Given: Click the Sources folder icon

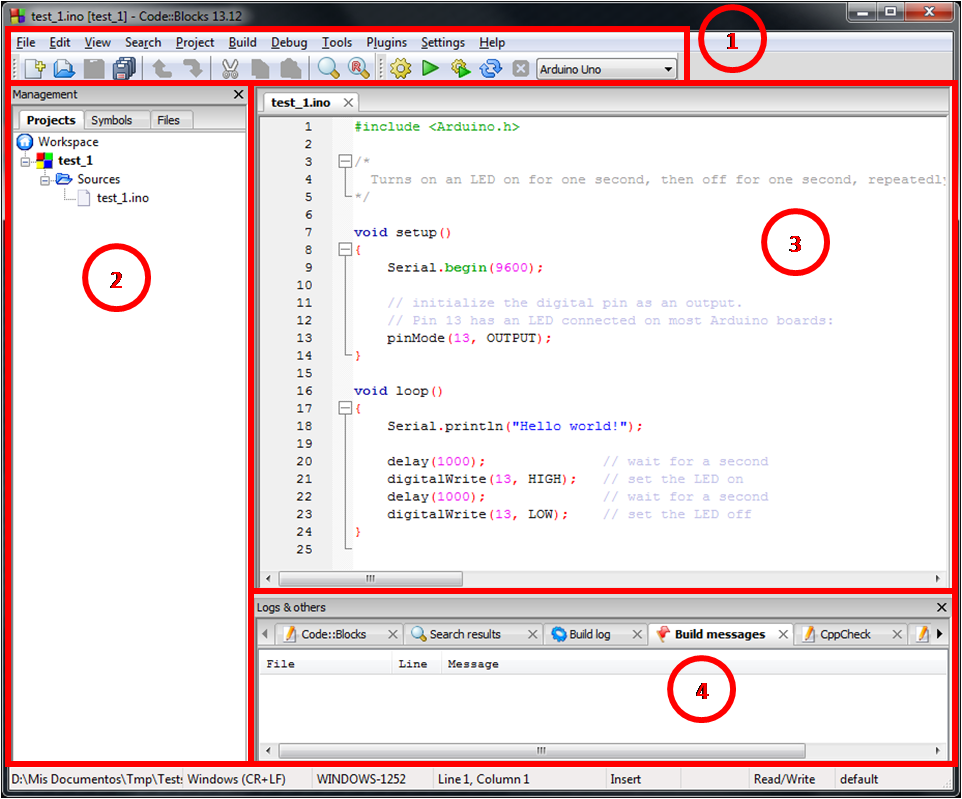Looking at the screenshot, I should tap(64, 179).
